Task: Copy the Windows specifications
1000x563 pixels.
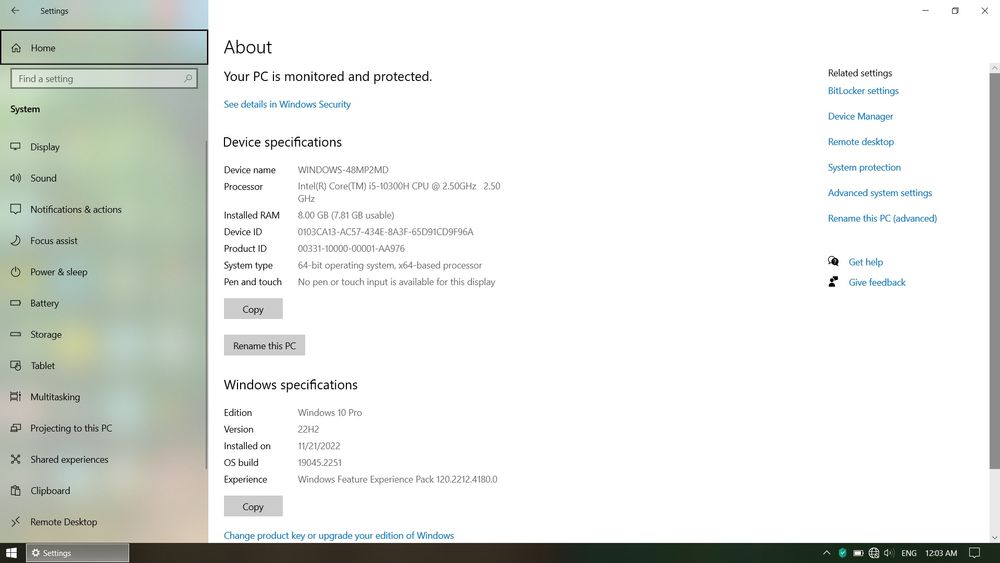Action: pos(253,507)
